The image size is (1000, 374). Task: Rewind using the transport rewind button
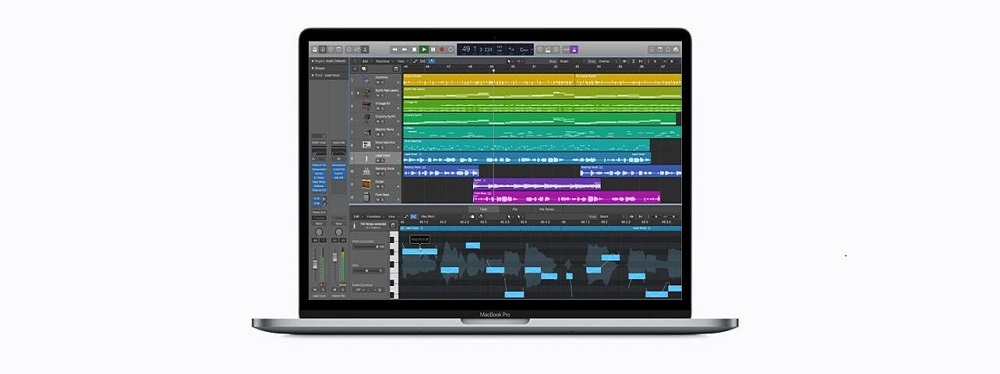click(395, 49)
